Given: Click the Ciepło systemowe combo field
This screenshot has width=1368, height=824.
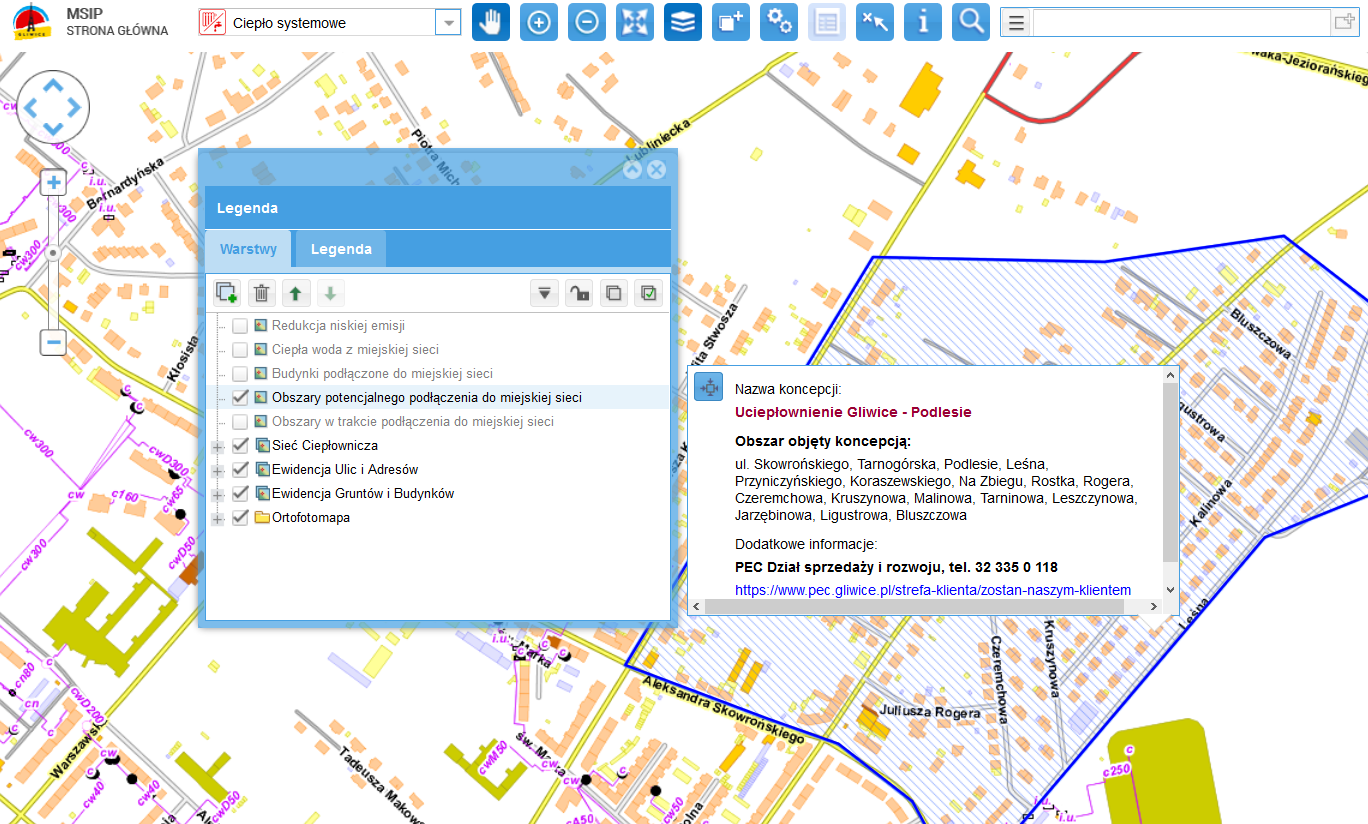Looking at the screenshot, I should point(331,22).
